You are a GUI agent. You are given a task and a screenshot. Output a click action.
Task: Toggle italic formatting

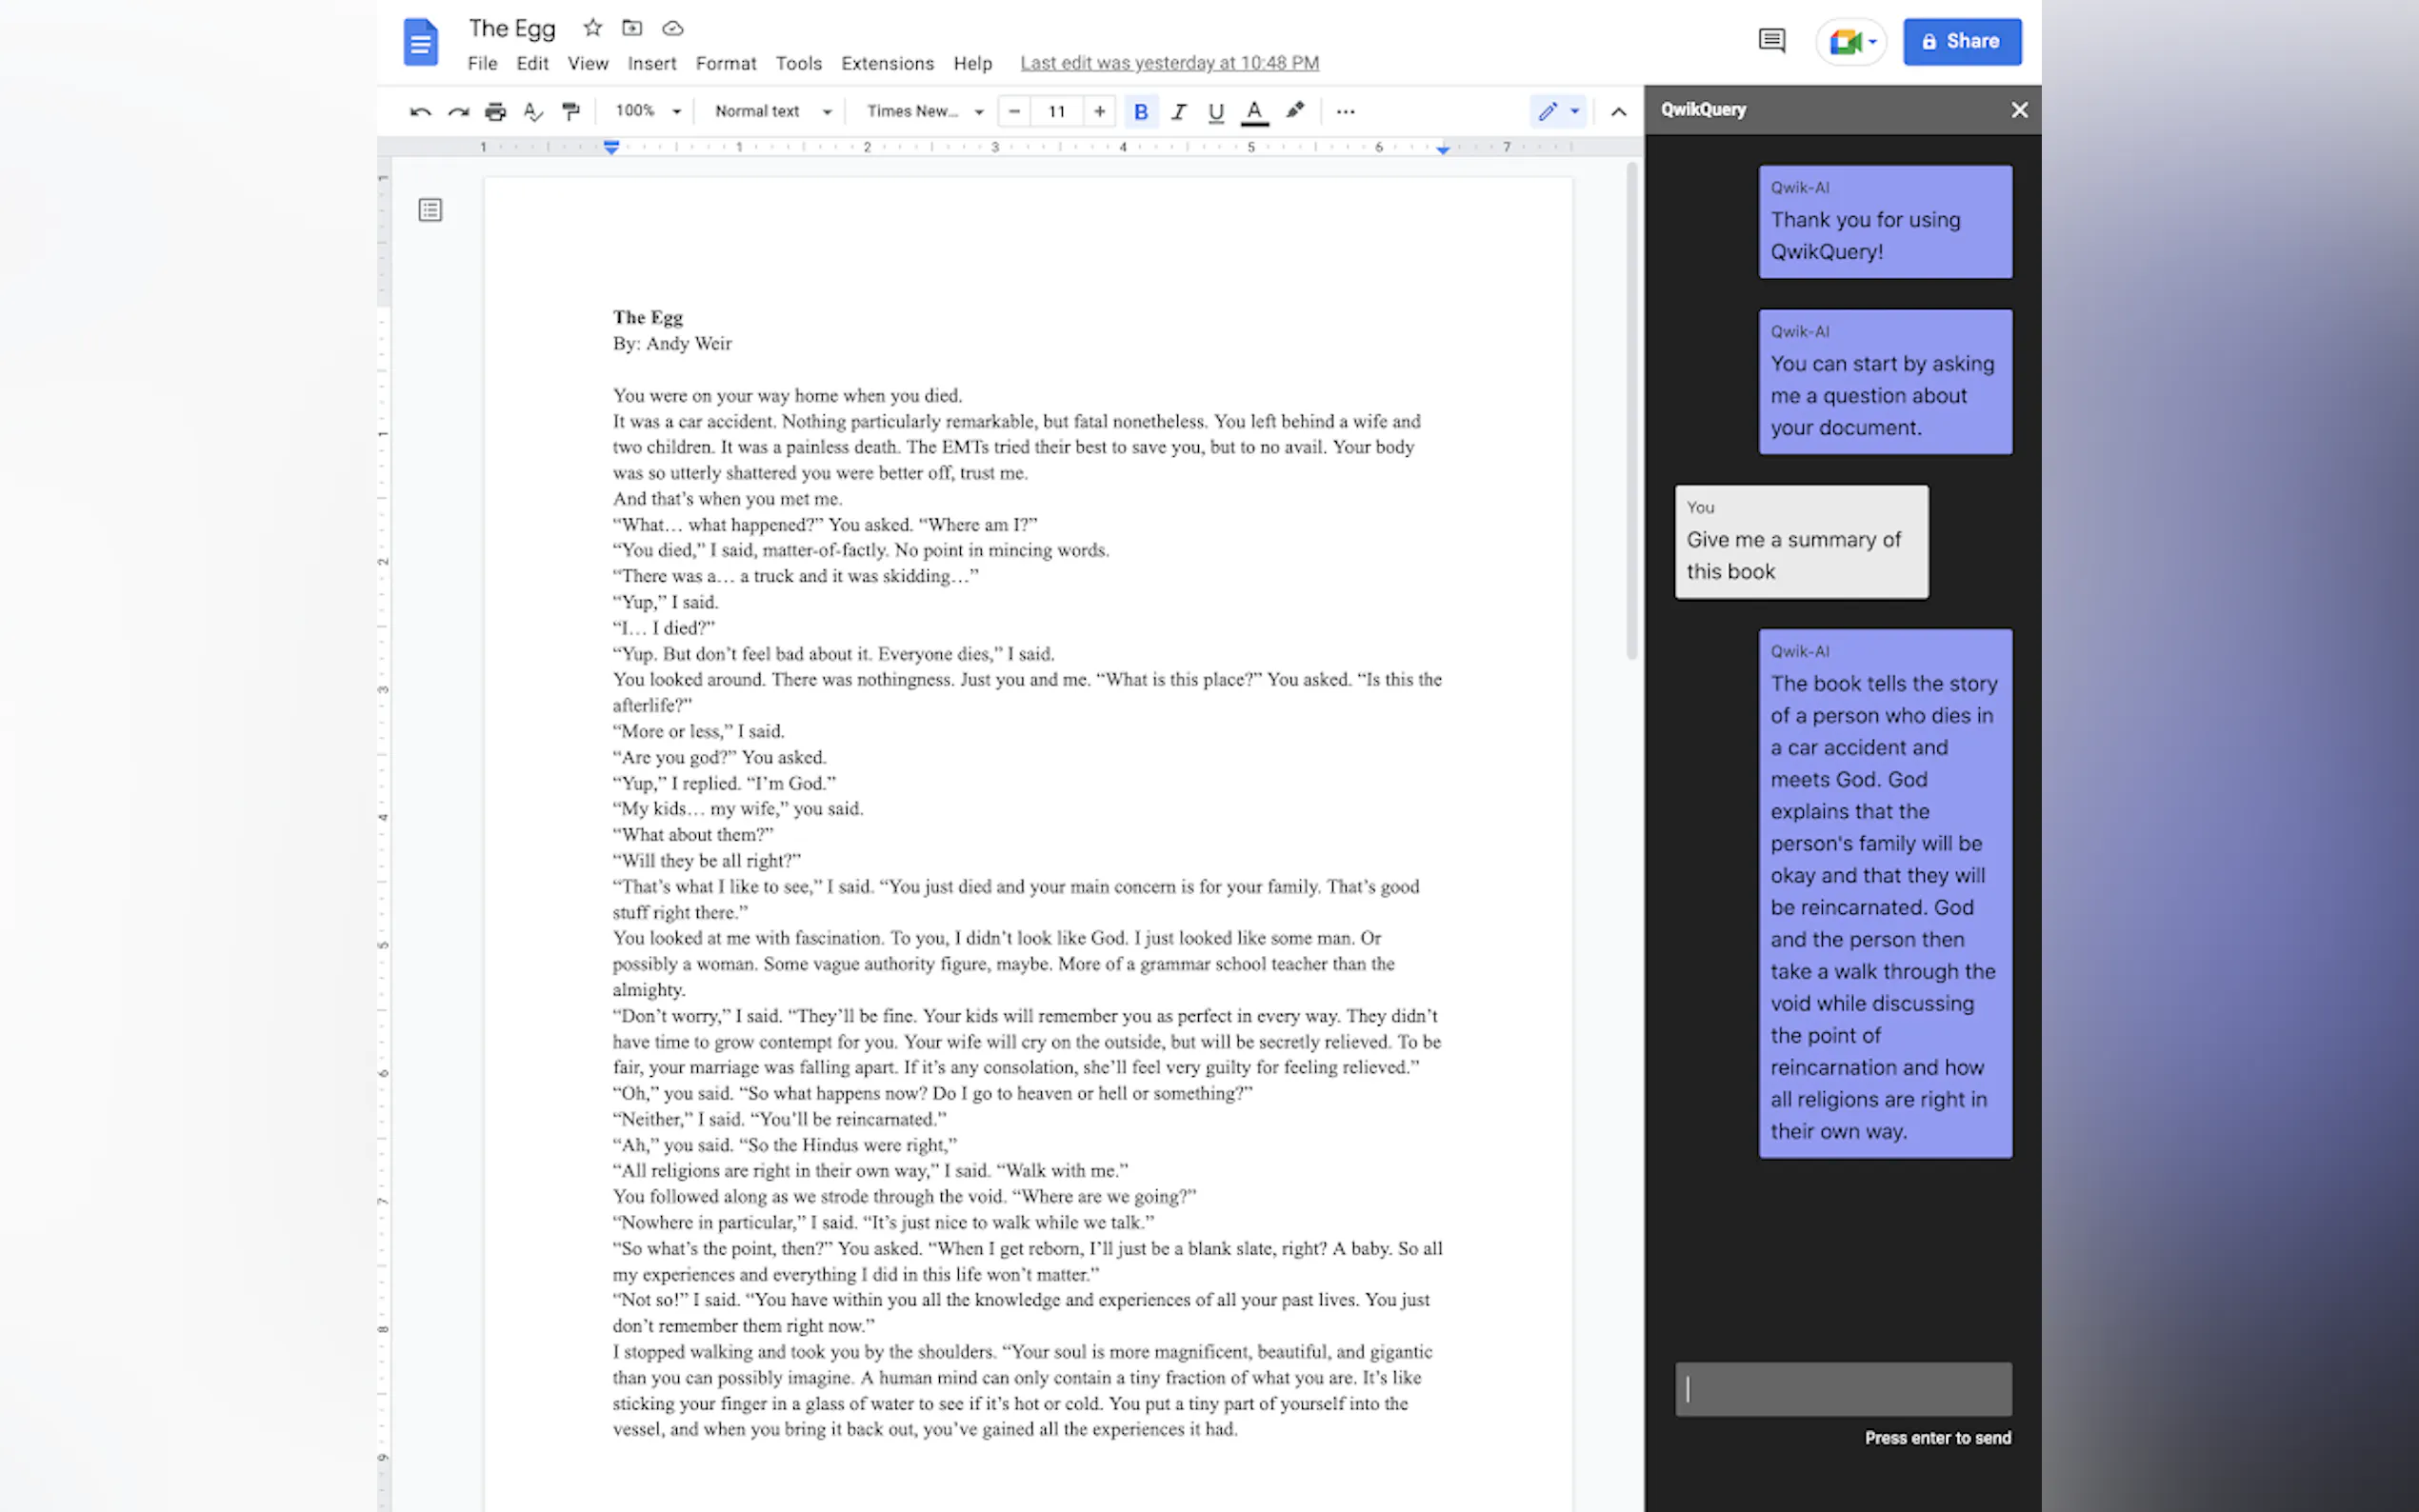[x=1178, y=111]
